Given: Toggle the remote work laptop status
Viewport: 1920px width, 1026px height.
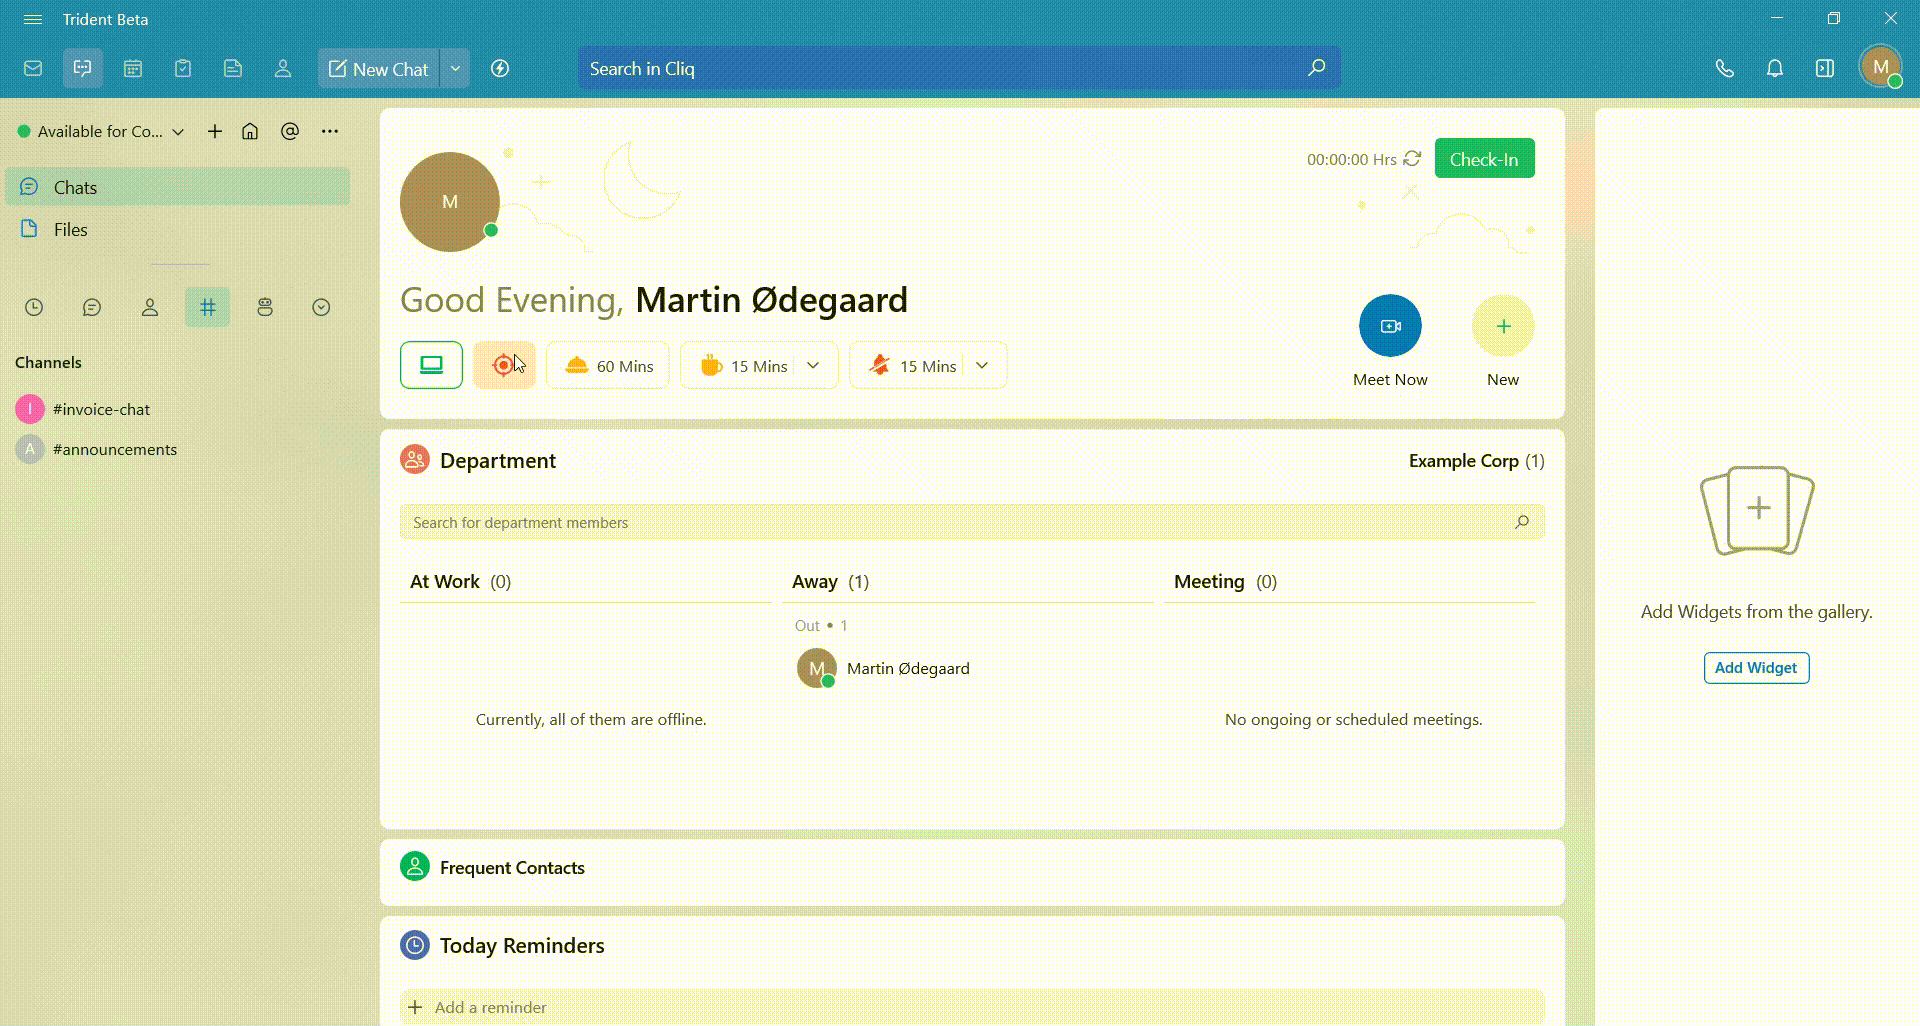Looking at the screenshot, I should [x=431, y=365].
